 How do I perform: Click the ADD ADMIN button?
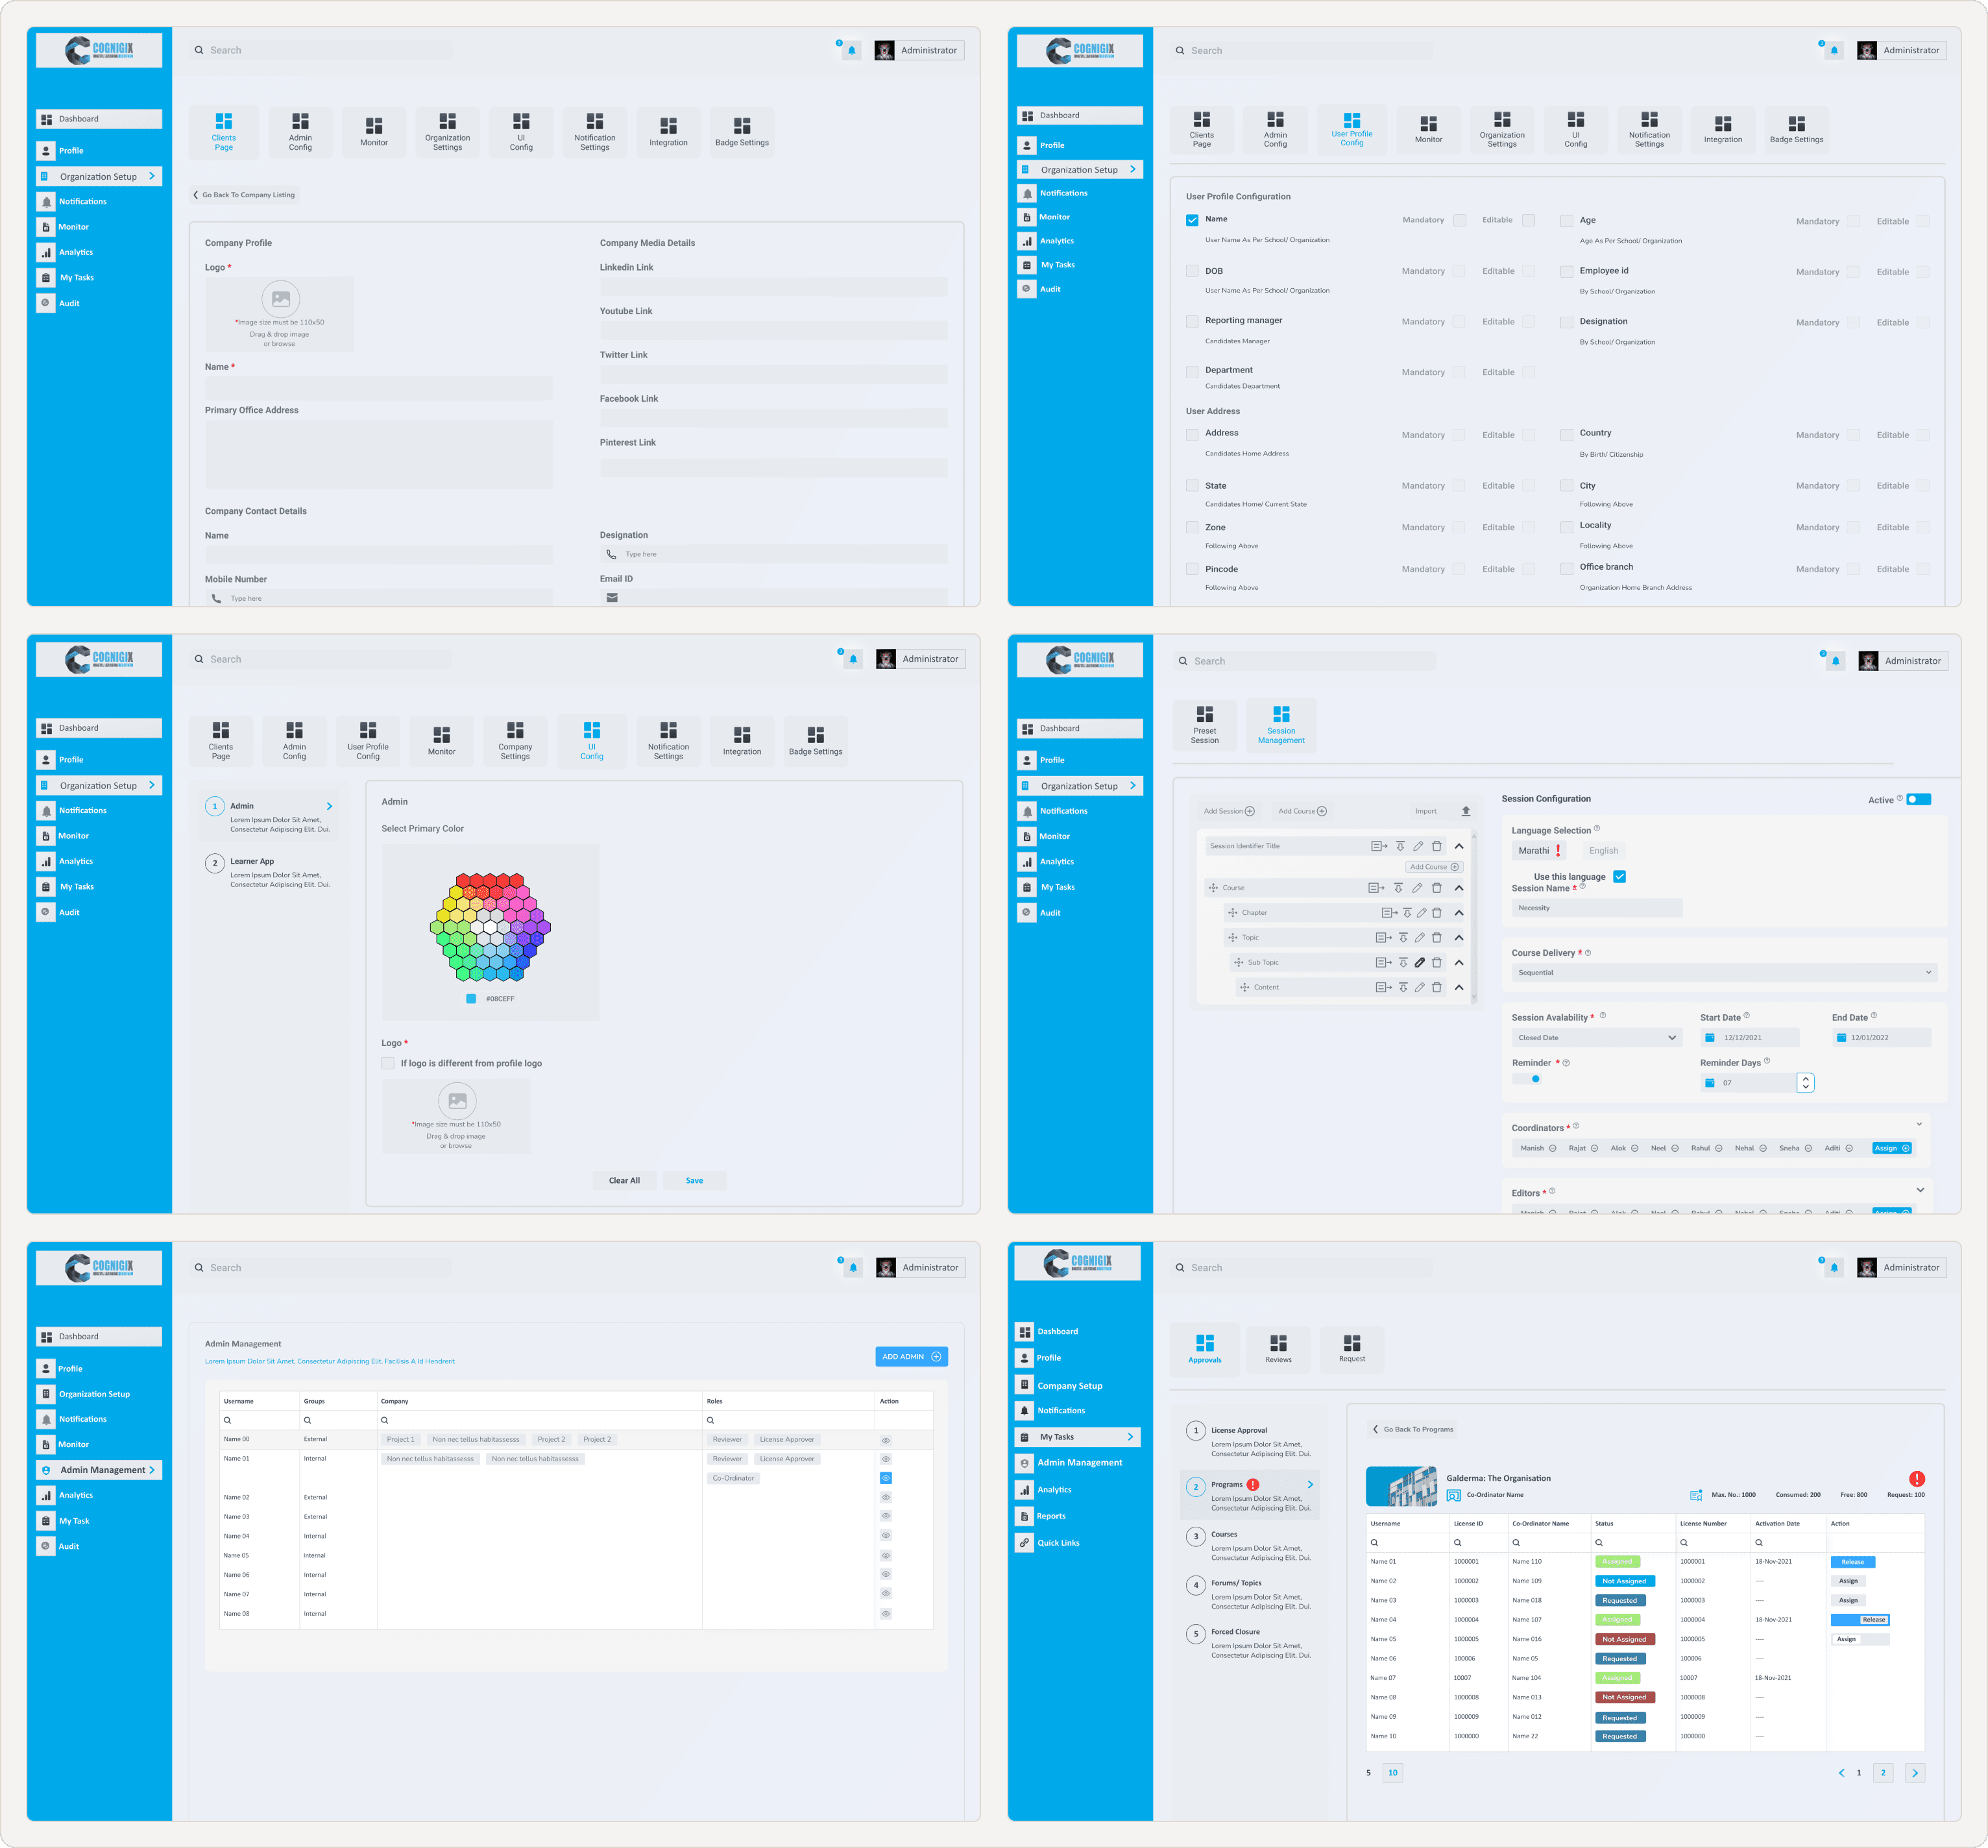(911, 1356)
